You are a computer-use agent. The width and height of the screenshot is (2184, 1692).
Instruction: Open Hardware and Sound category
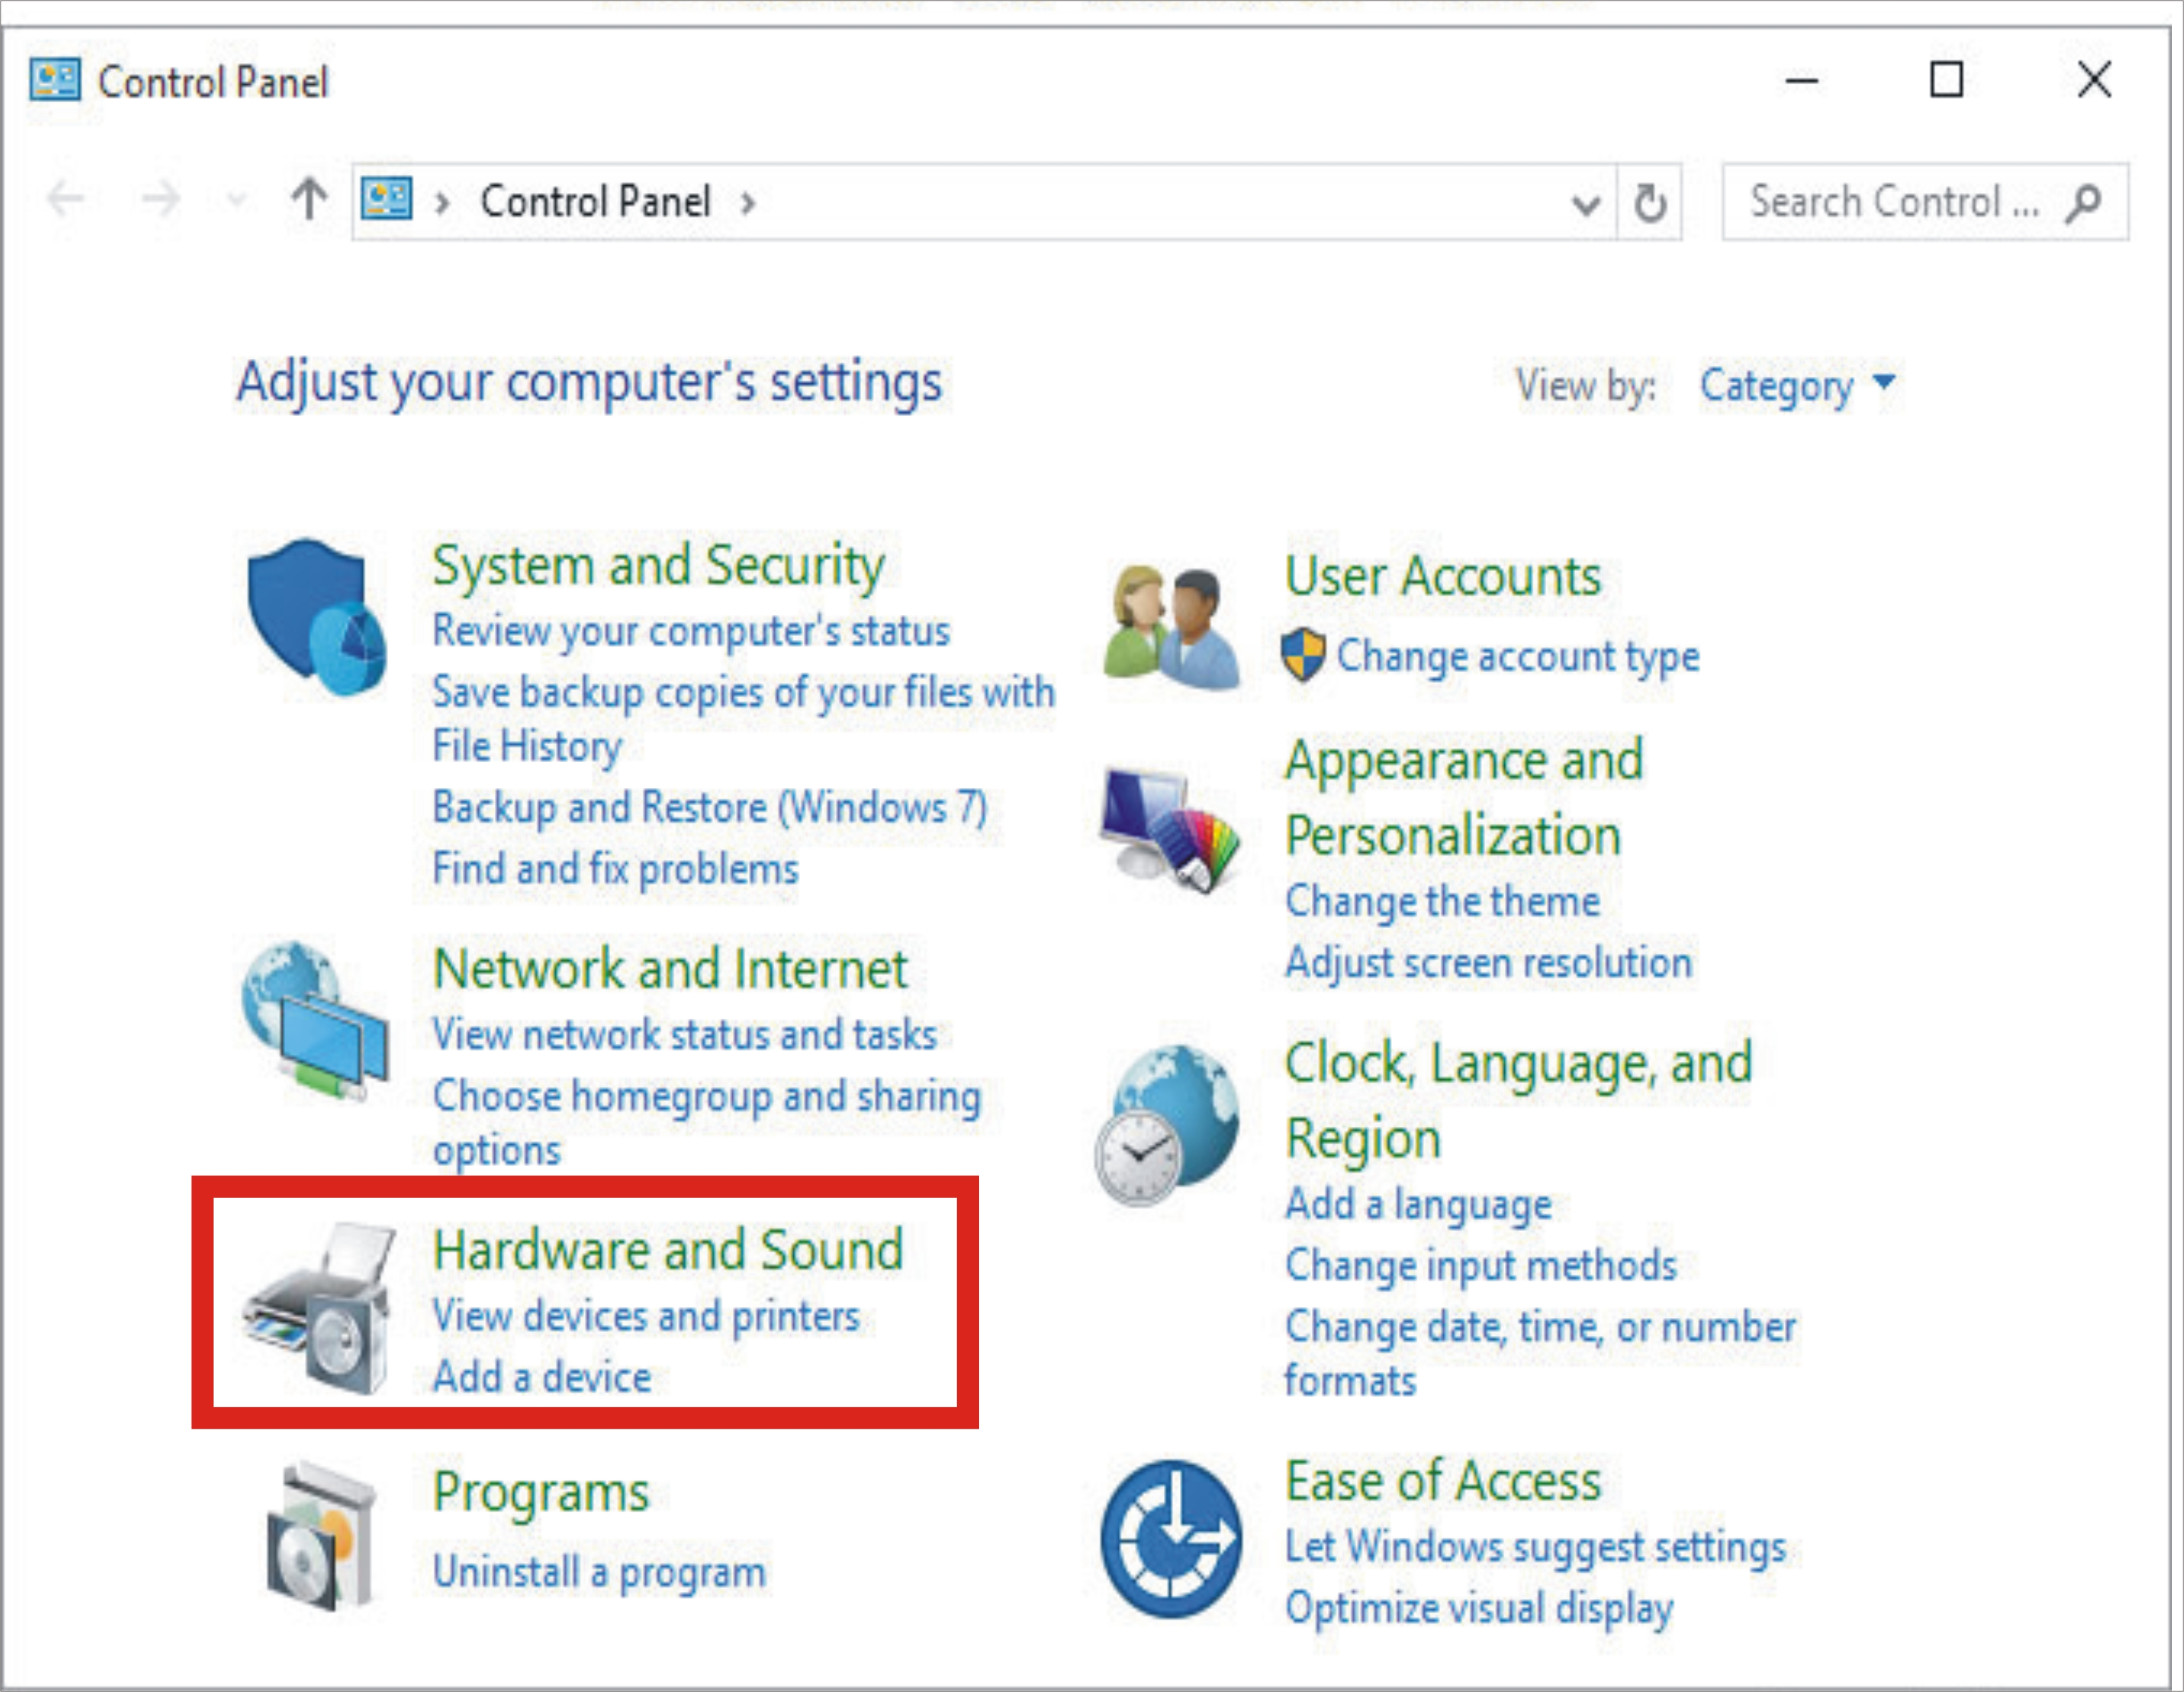tap(668, 1250)
